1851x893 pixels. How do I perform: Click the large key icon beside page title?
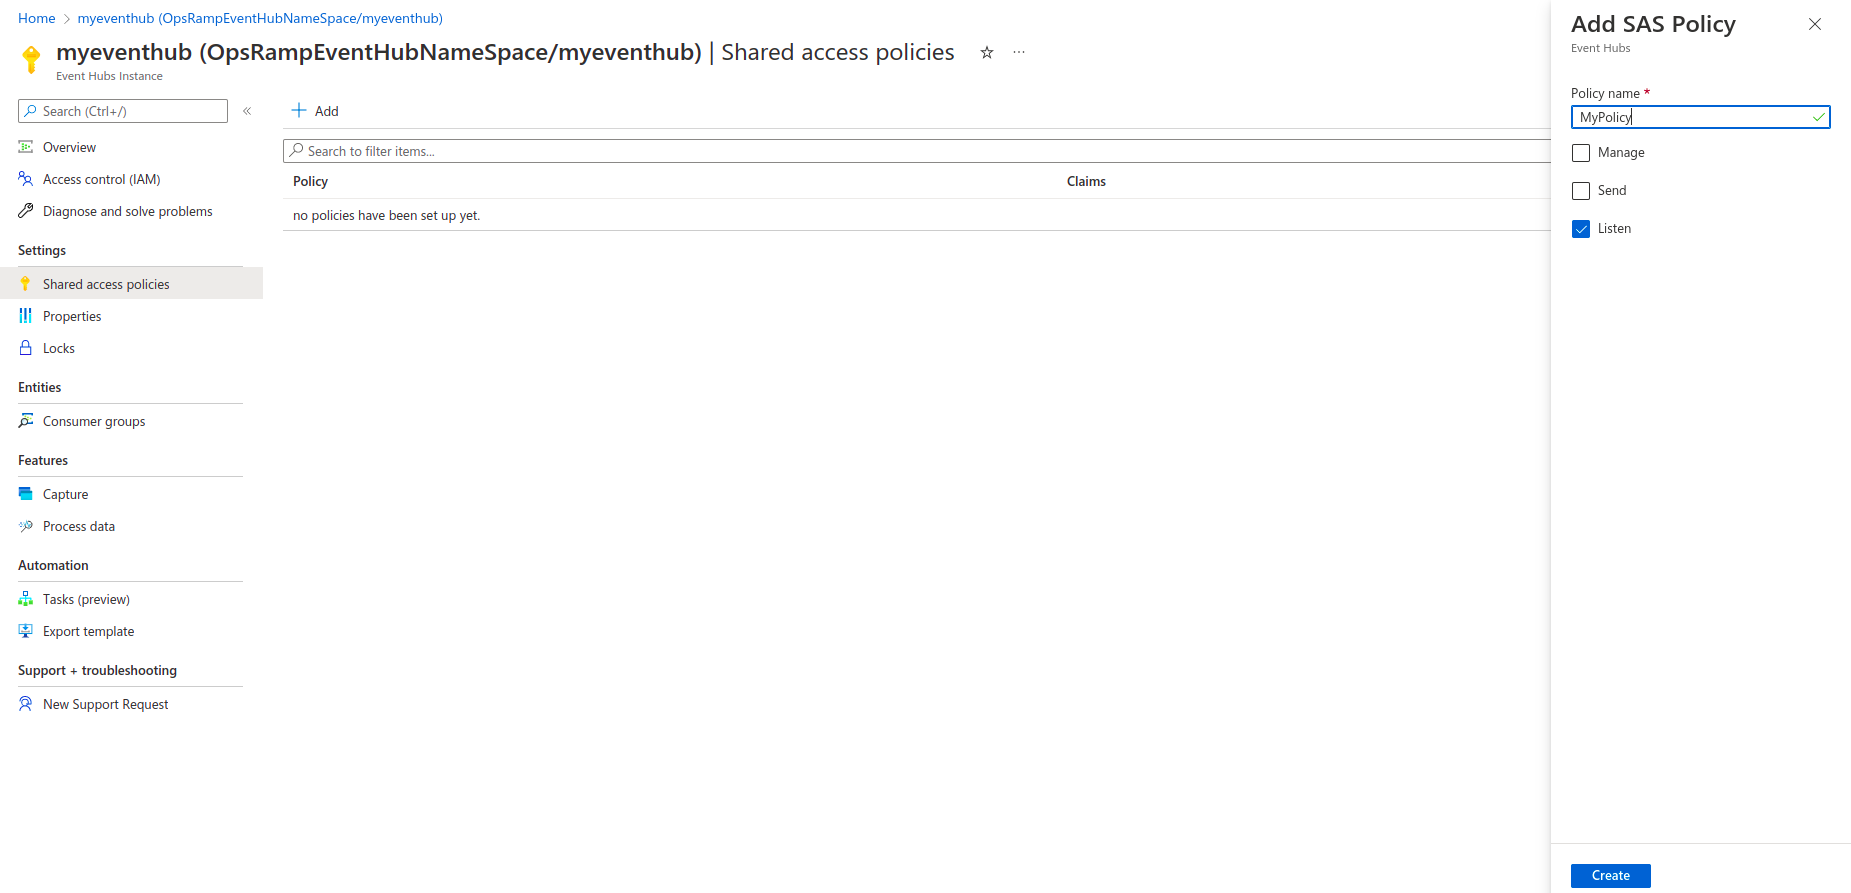(x=31, y=60)
